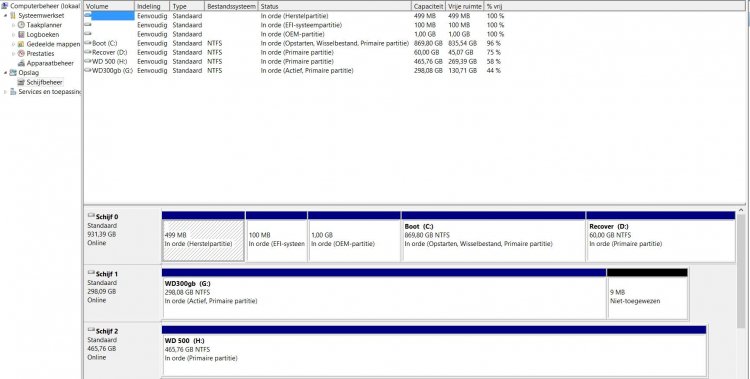Click the Opslag storage icon
Screen dimensions: 750x379
pyautogui.click(x=13, y=73)
